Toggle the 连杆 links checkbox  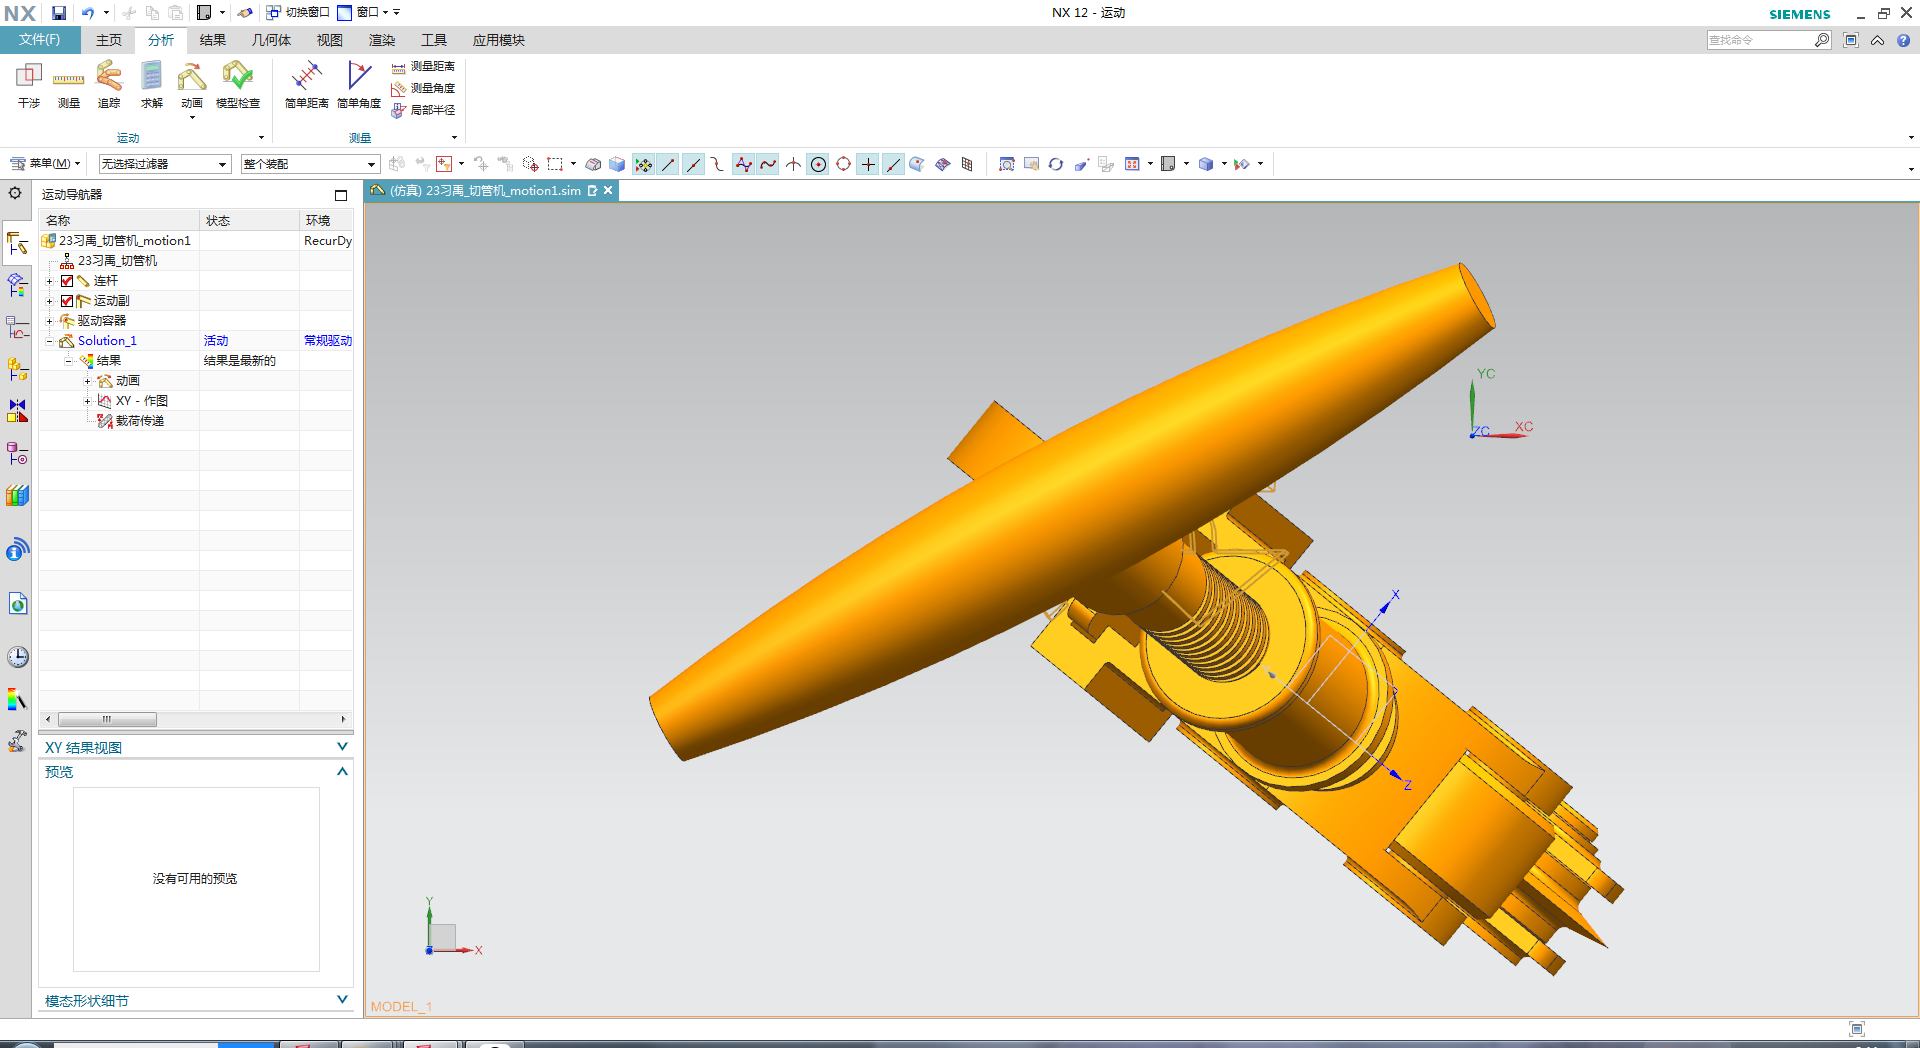coord(67,281)
